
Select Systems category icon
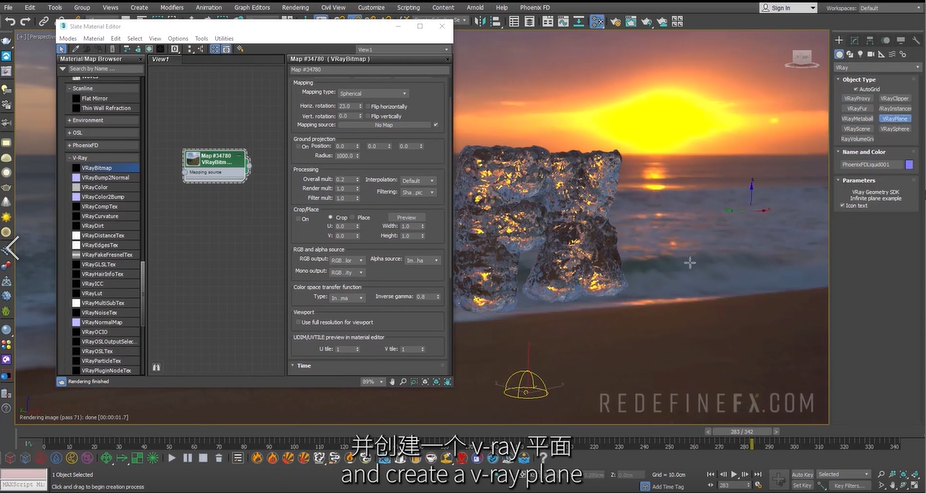[x=903, y=54]
